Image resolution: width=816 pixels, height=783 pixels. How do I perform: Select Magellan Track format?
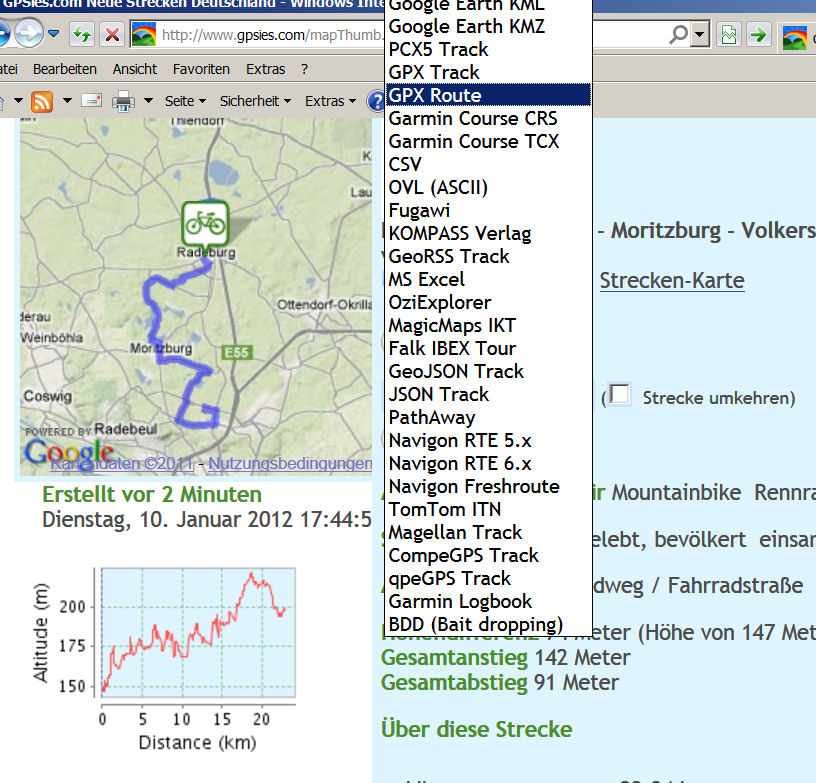tap(489, 533)
